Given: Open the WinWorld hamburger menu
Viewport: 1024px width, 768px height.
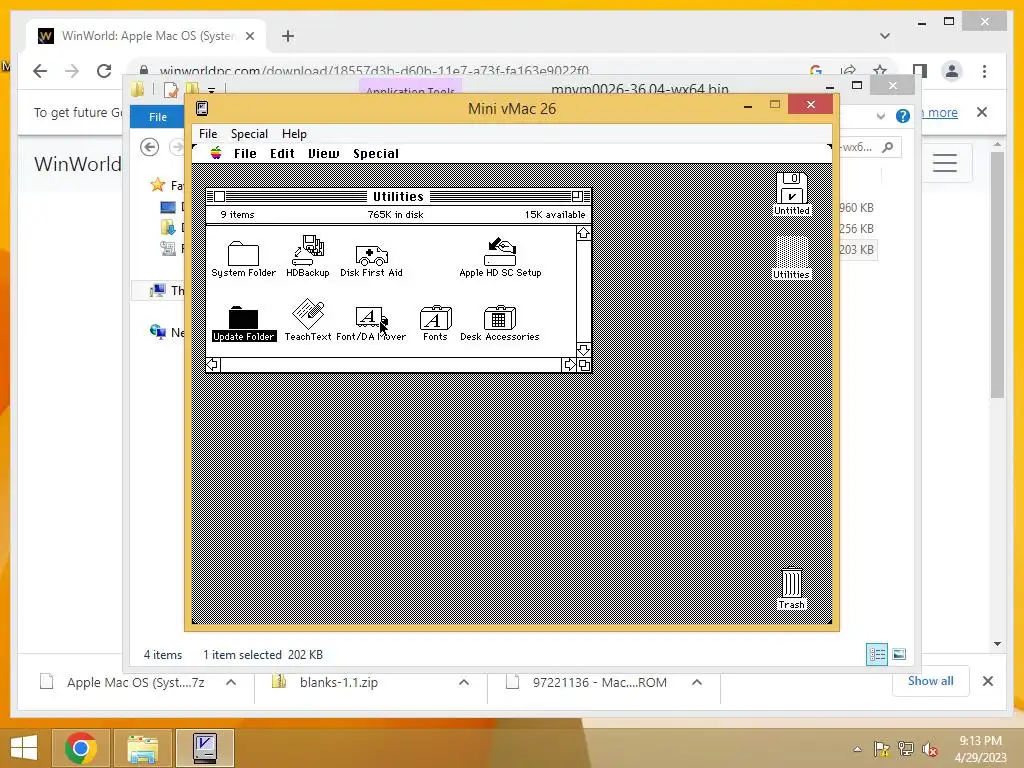Looking at the screenshot, I should coord(944,163).
